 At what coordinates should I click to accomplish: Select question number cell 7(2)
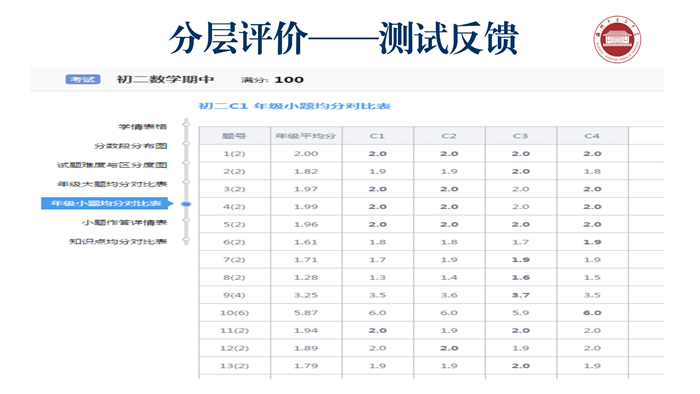pyautogui.click(x=234, y=260)
